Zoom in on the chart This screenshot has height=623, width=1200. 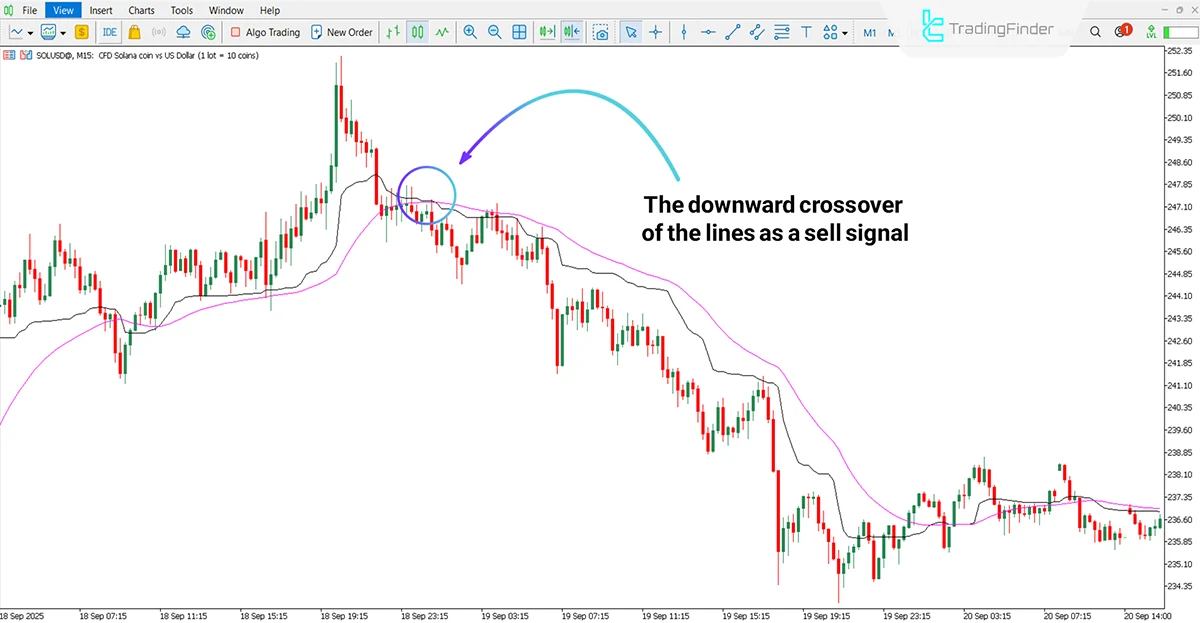point(470,32)
